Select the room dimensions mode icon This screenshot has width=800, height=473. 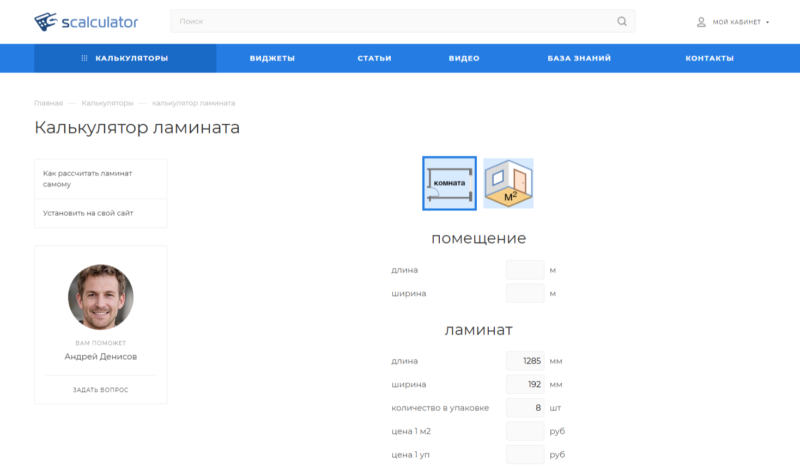pyautogui.click(x=449, y=183)
